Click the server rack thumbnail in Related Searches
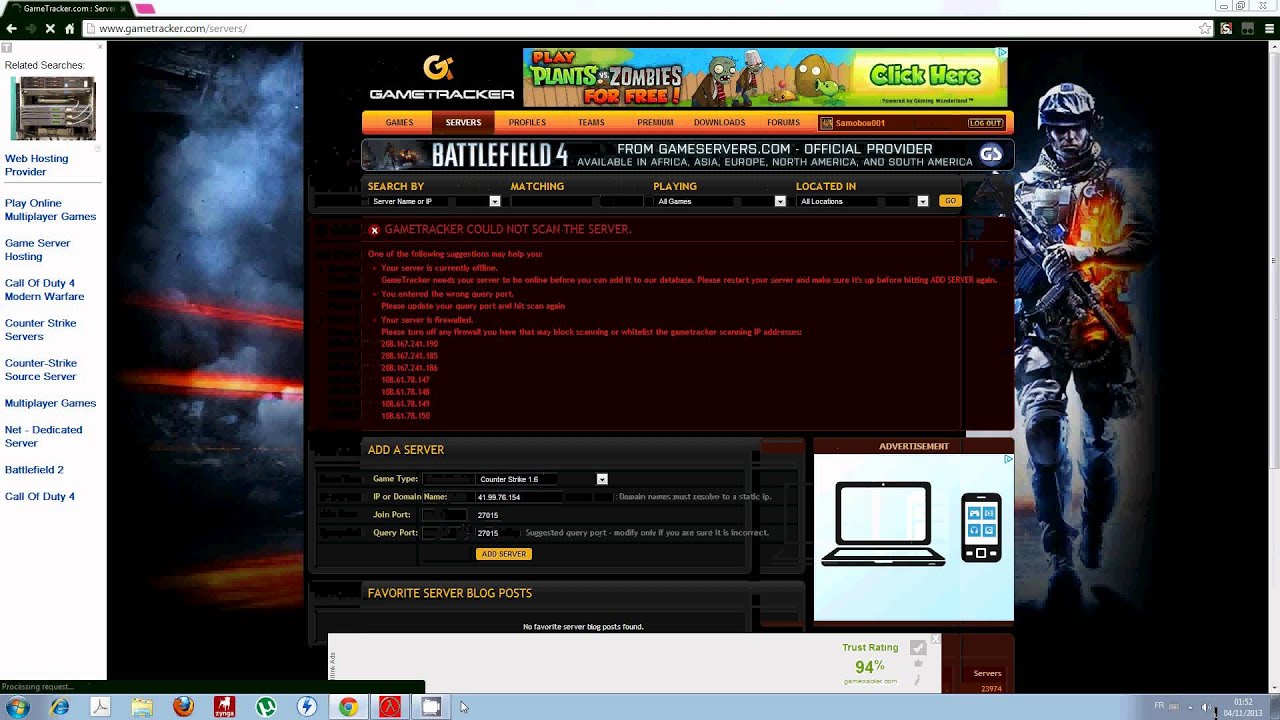The width and height of the screenshot is (1280, 720). [x=54, y=108]
